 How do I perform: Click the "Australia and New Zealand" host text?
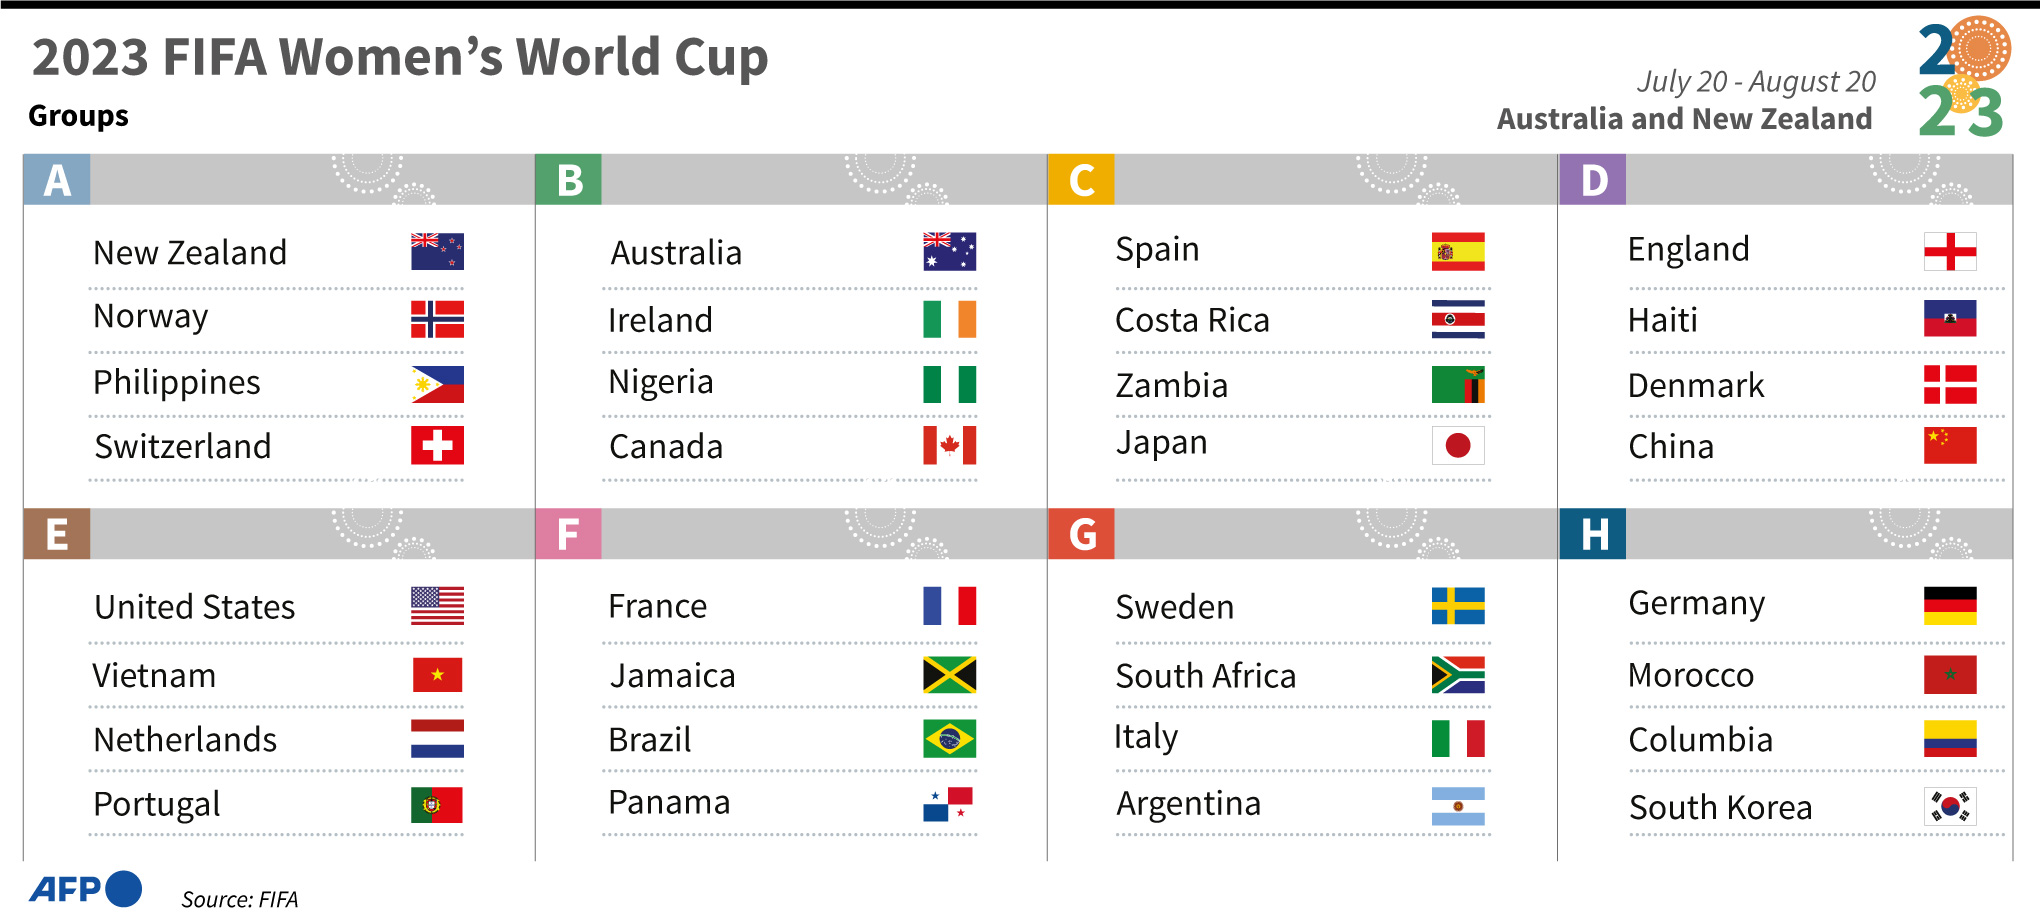click(1684, 119)
